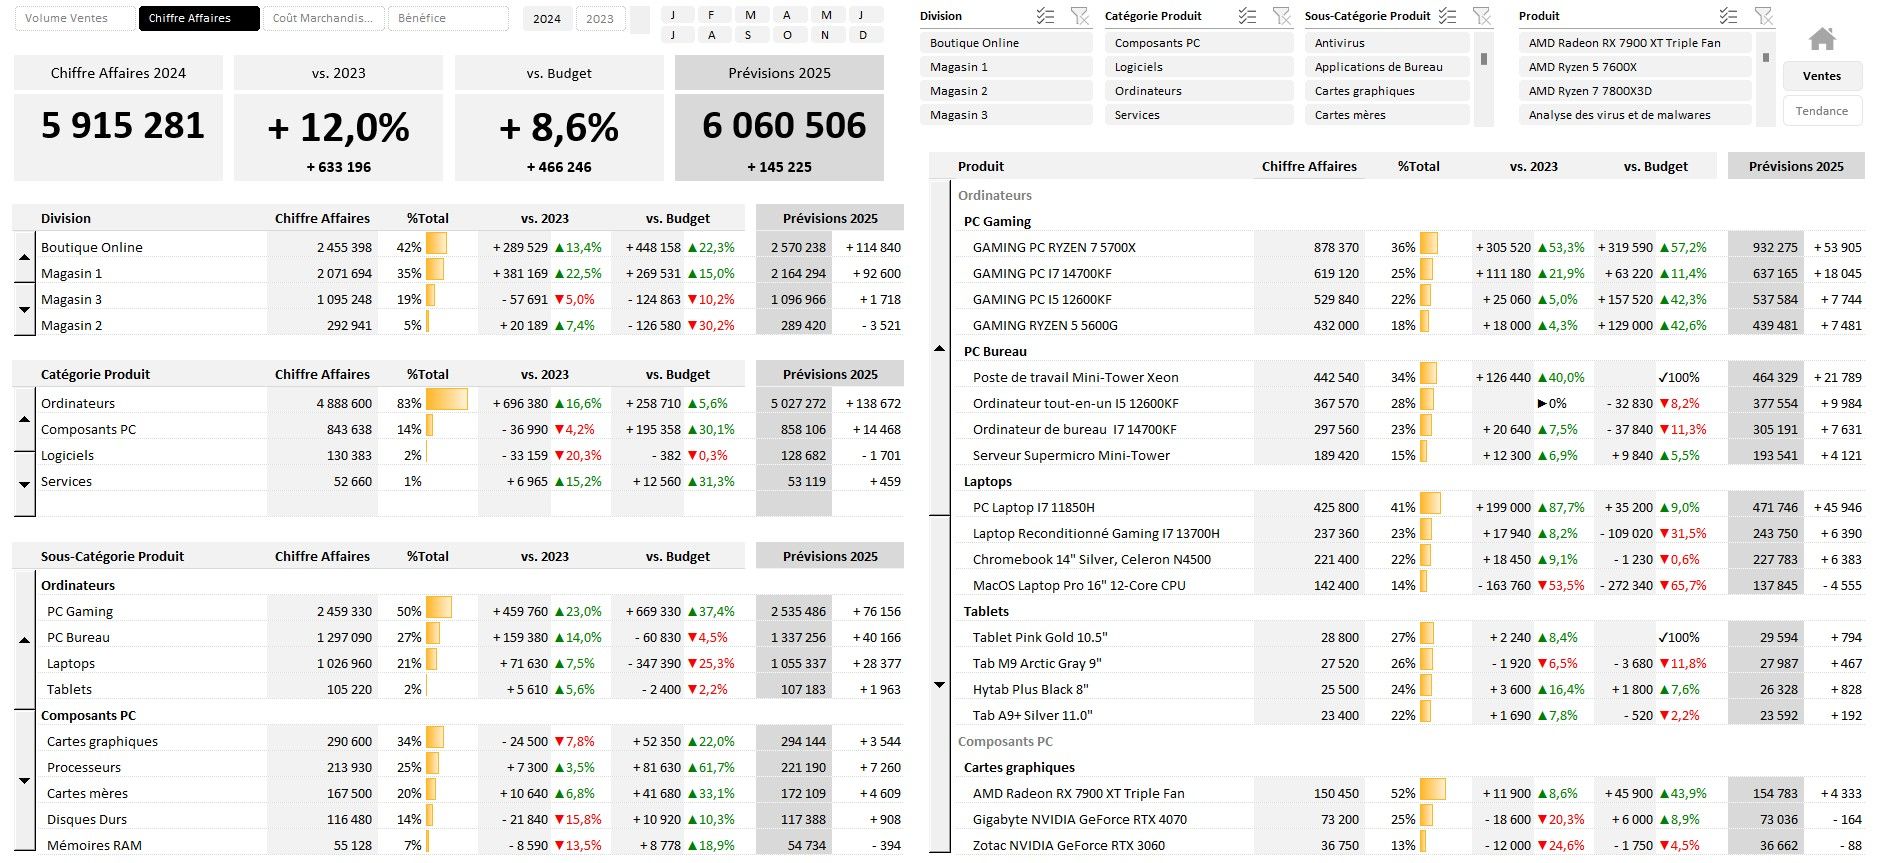Filter on month F (février)
This screenshot has width=1877, height=863.
[x=711, y=15]
